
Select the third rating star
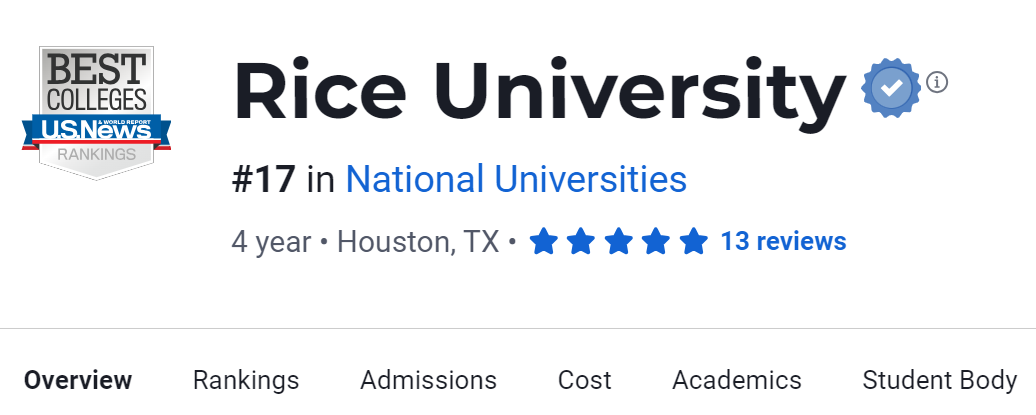(618, 242)
